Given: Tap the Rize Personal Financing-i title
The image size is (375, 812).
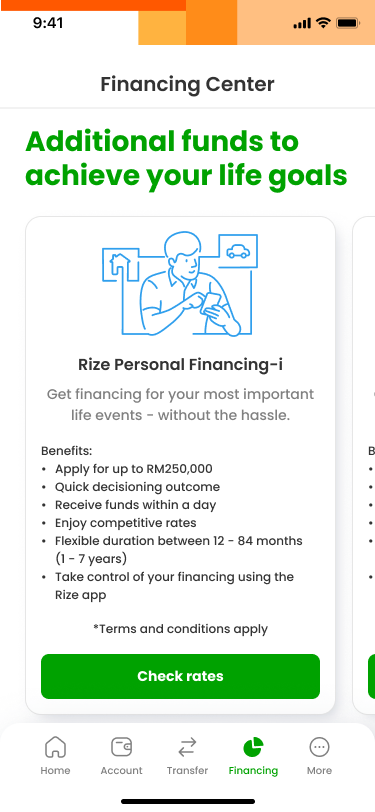Looking at the screenshot, I should 180,365.
